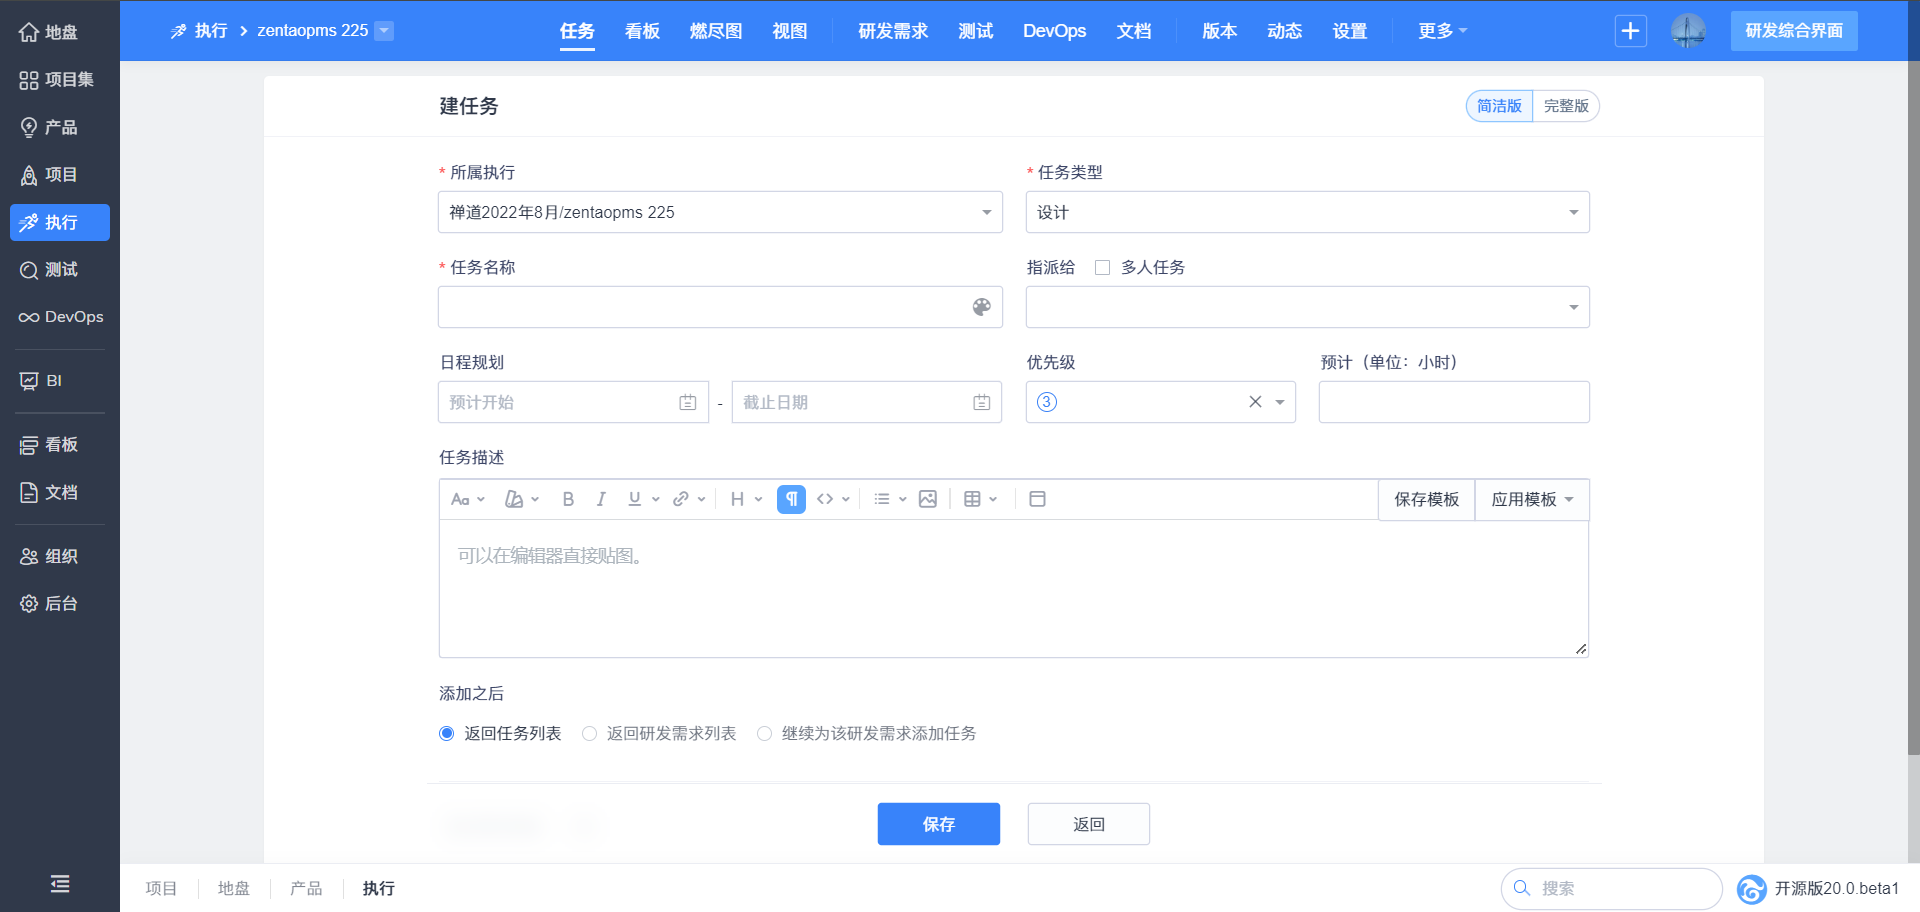Open the calendar icon for 预计开始
1920x912 pixels.
[x=688, y=402]
